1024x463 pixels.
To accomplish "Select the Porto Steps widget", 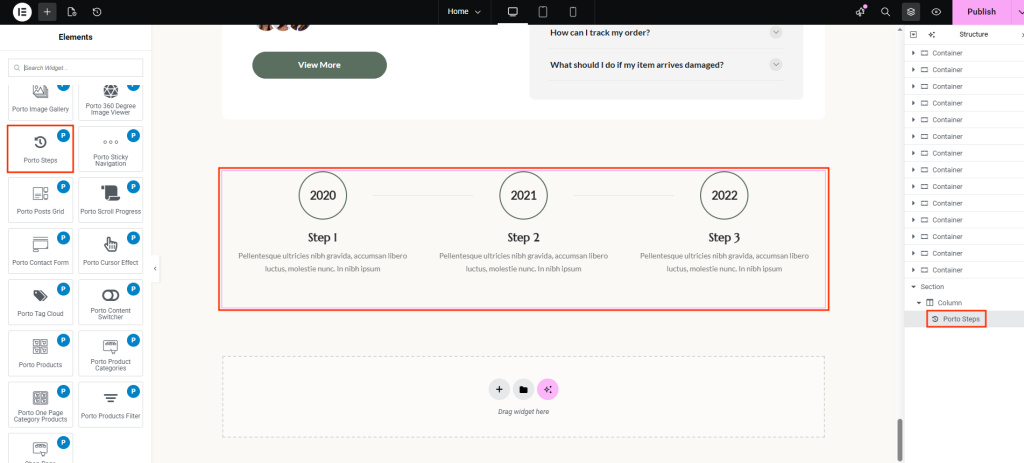I will click(40, 148).
